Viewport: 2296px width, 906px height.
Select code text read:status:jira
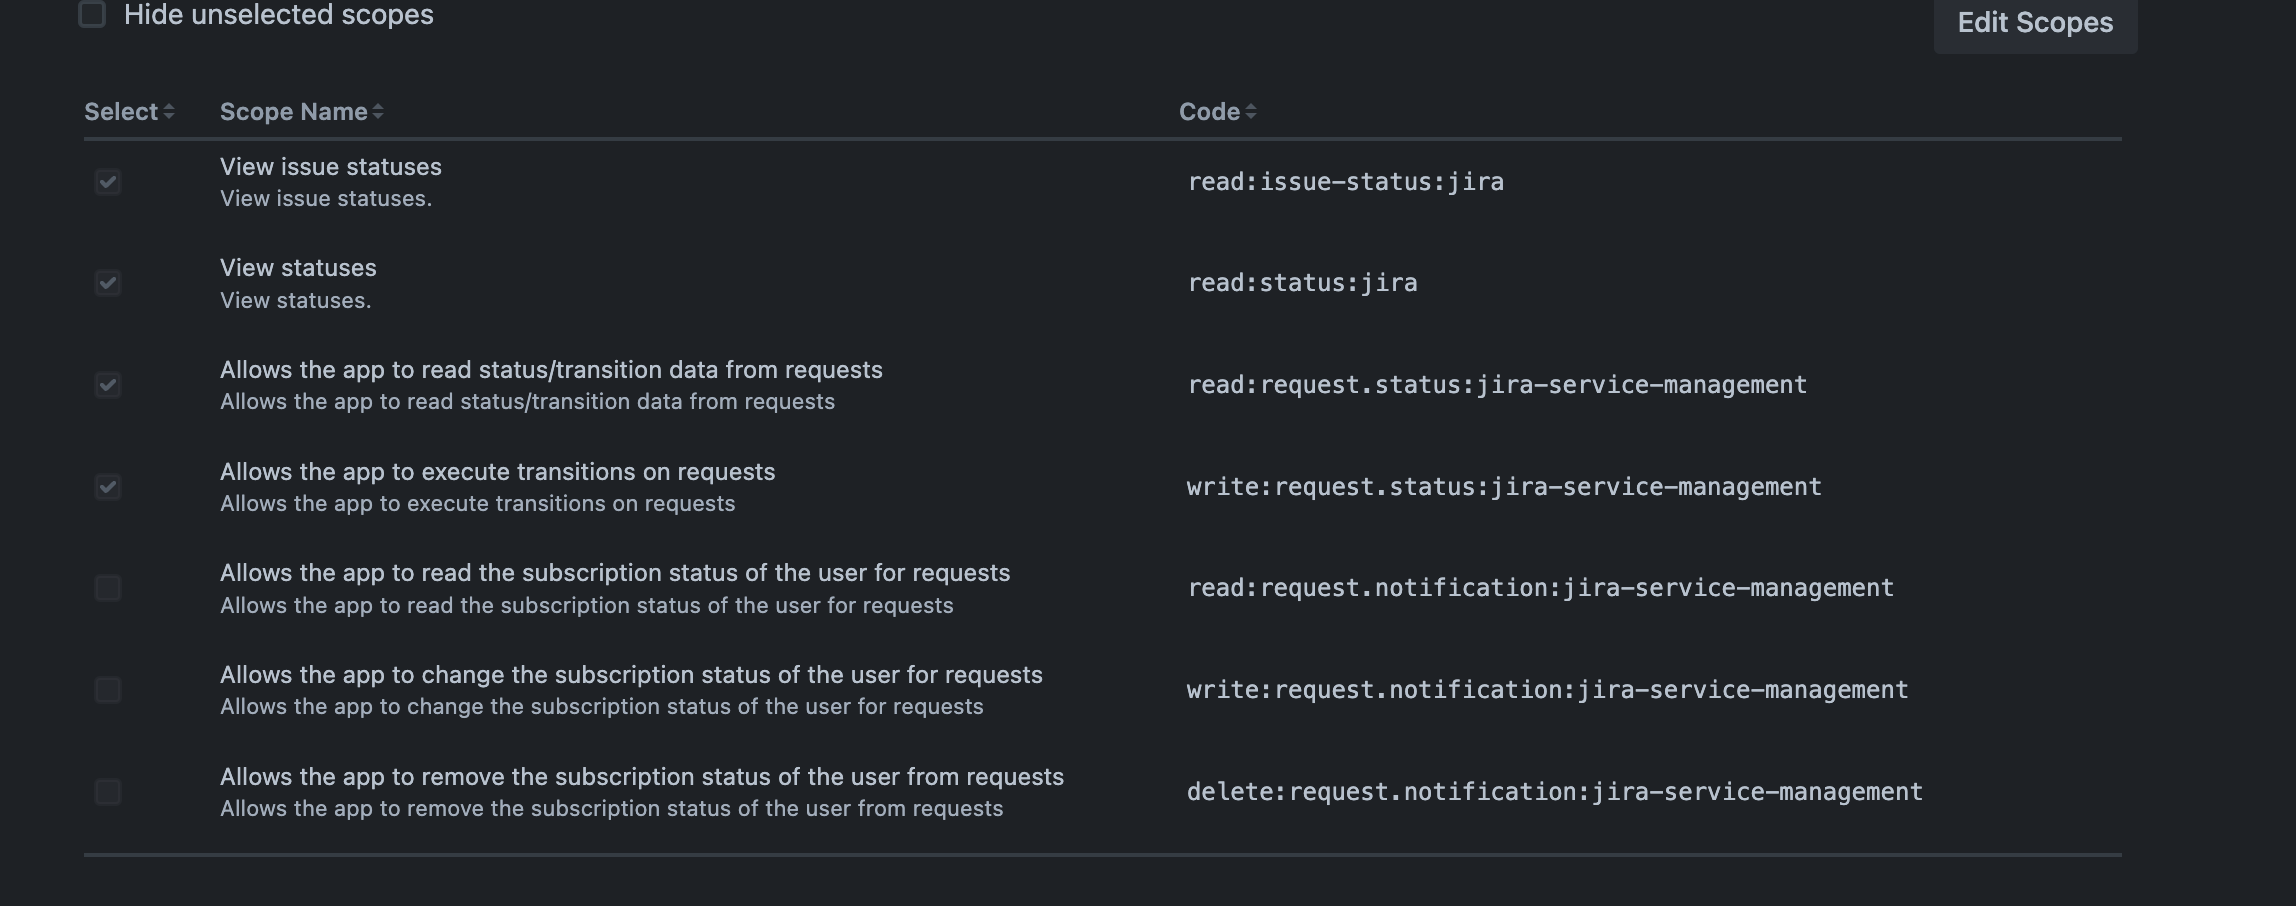(x=1302, y=283)
